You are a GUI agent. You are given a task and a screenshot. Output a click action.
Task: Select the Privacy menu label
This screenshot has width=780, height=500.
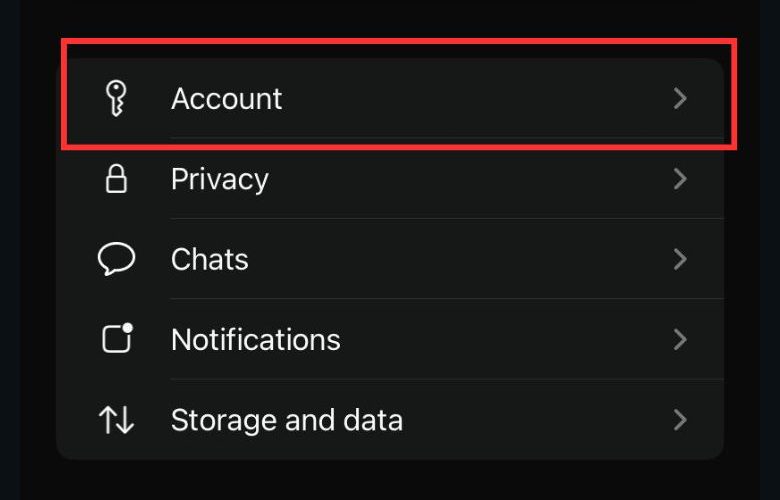pyautogui.click(x=220, y=179)
